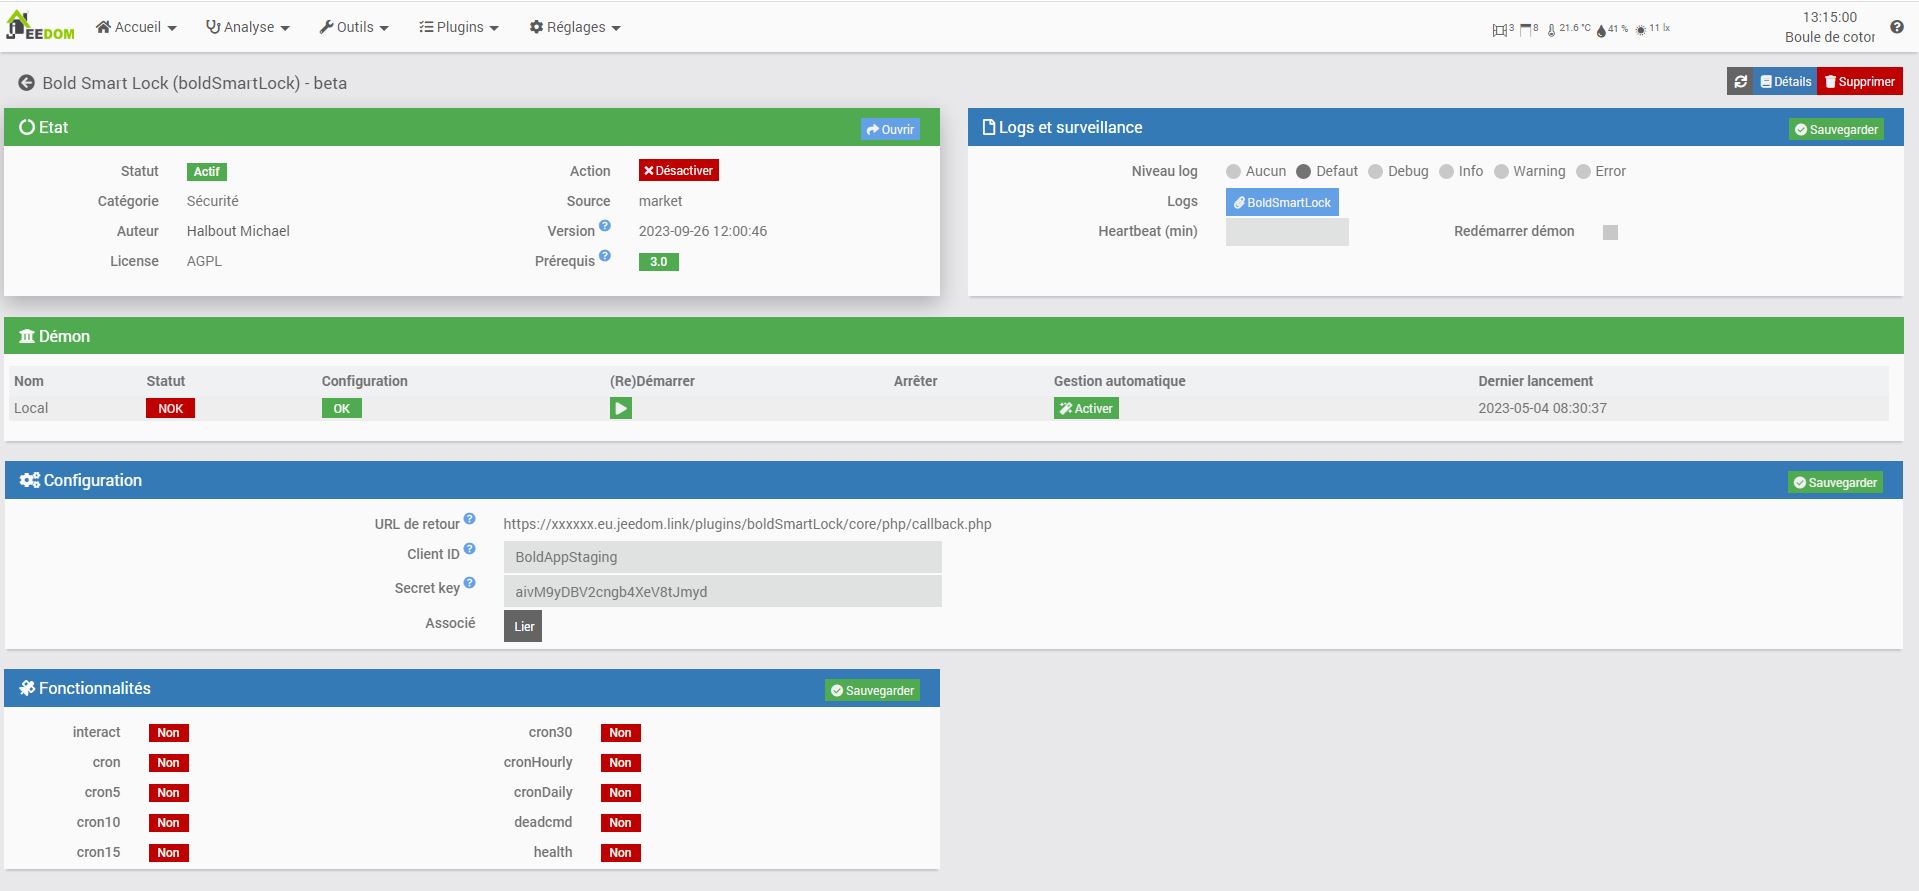Click the shutter summary icon showing 8

click(x=1529, y=30)
